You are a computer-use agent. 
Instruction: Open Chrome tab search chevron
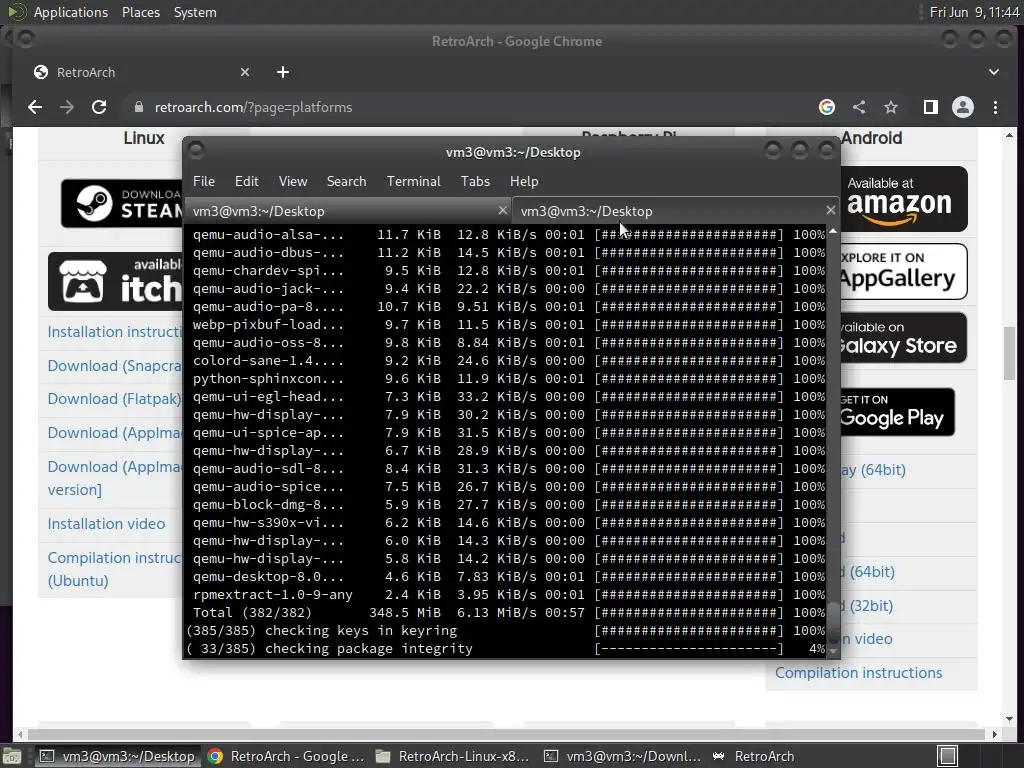point(993,72)
